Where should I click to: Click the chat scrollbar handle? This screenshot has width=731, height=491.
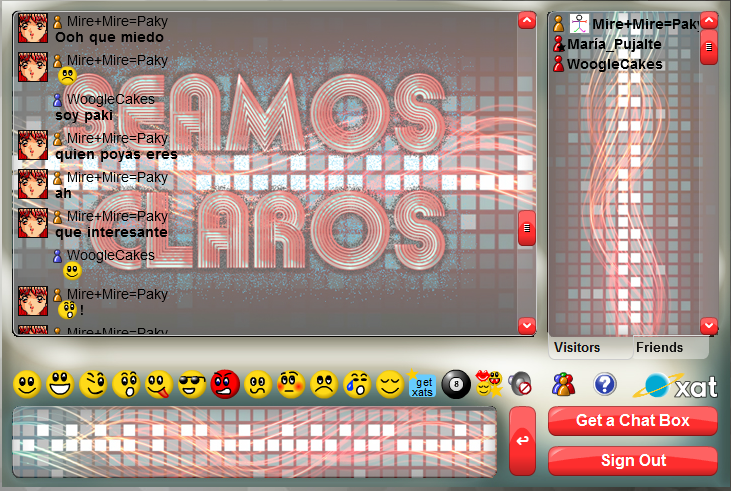coord(526,229)
